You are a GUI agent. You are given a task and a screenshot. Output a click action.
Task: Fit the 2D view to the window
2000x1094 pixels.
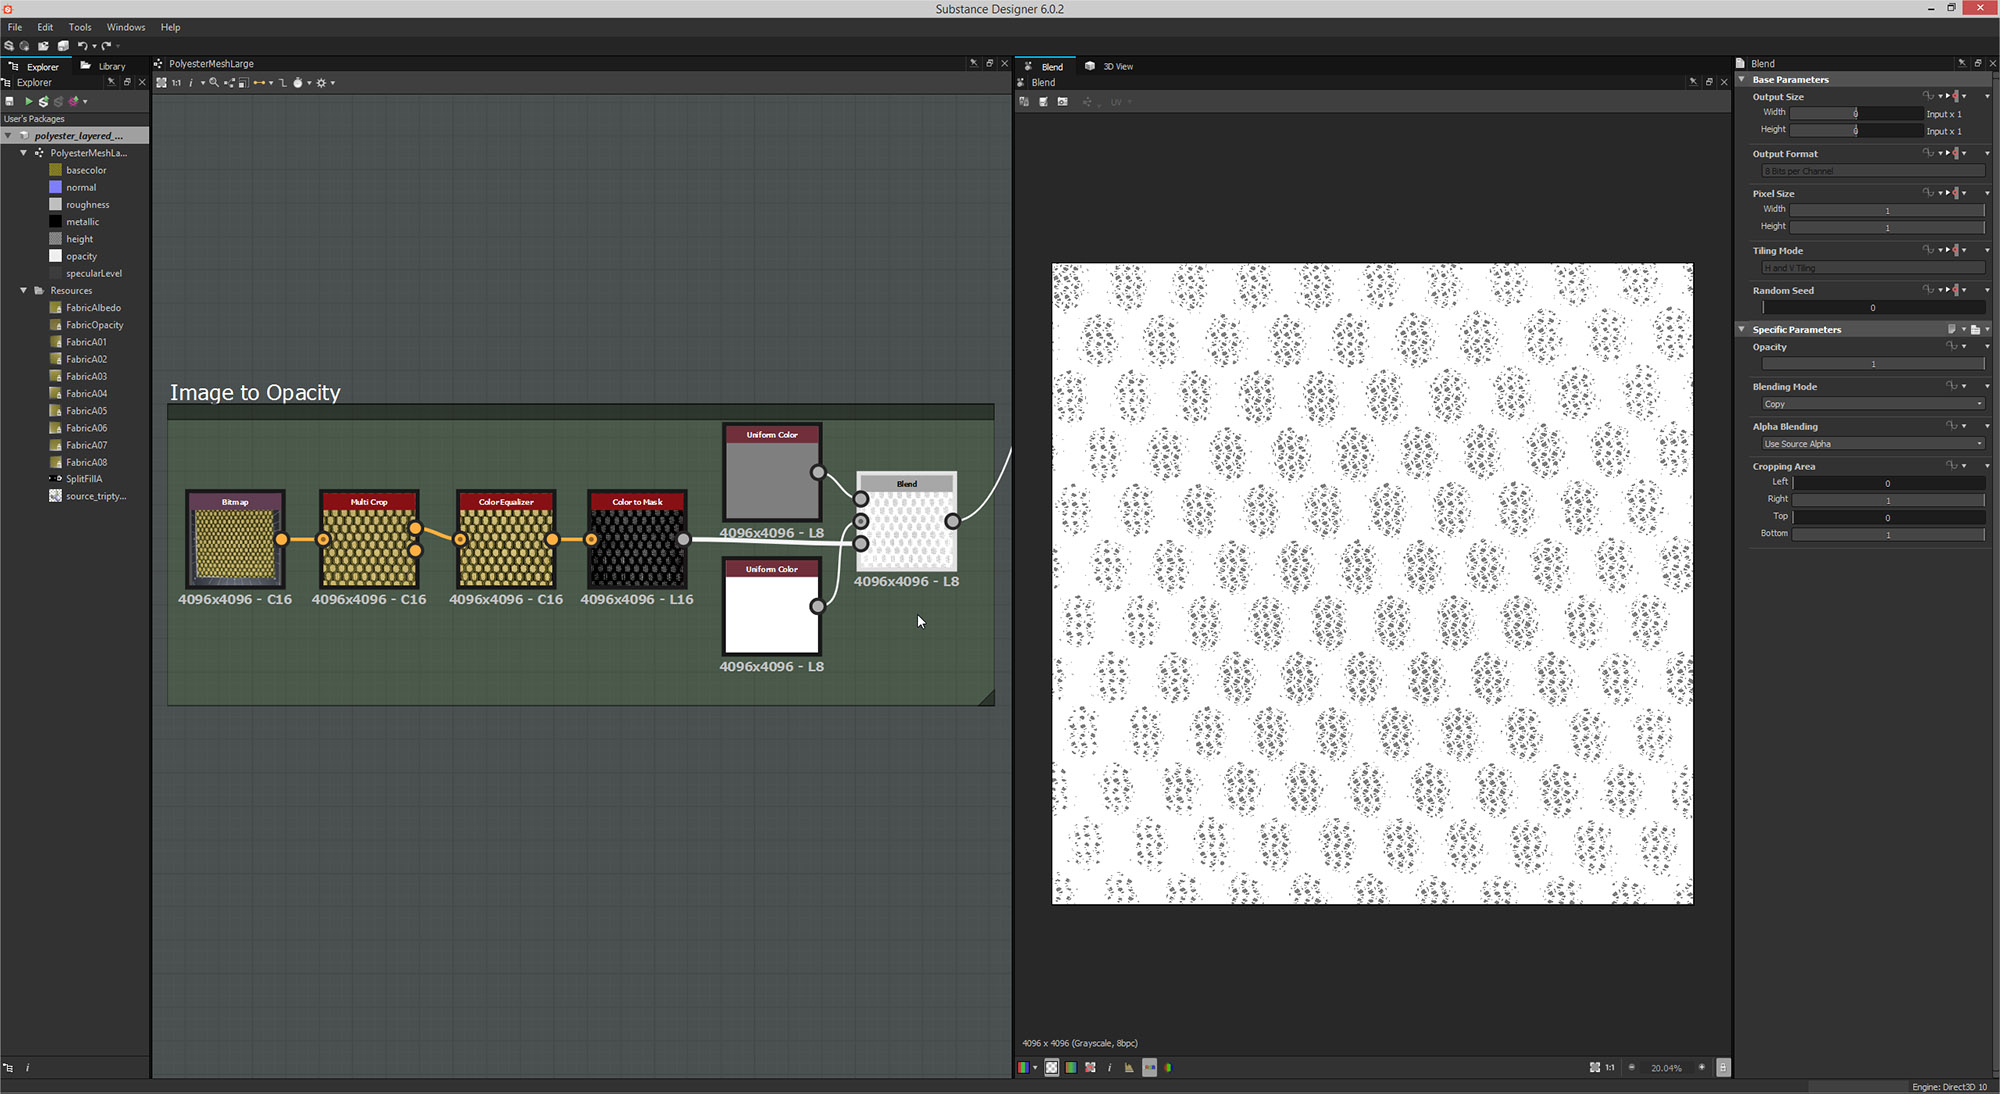(1595, 1067)
